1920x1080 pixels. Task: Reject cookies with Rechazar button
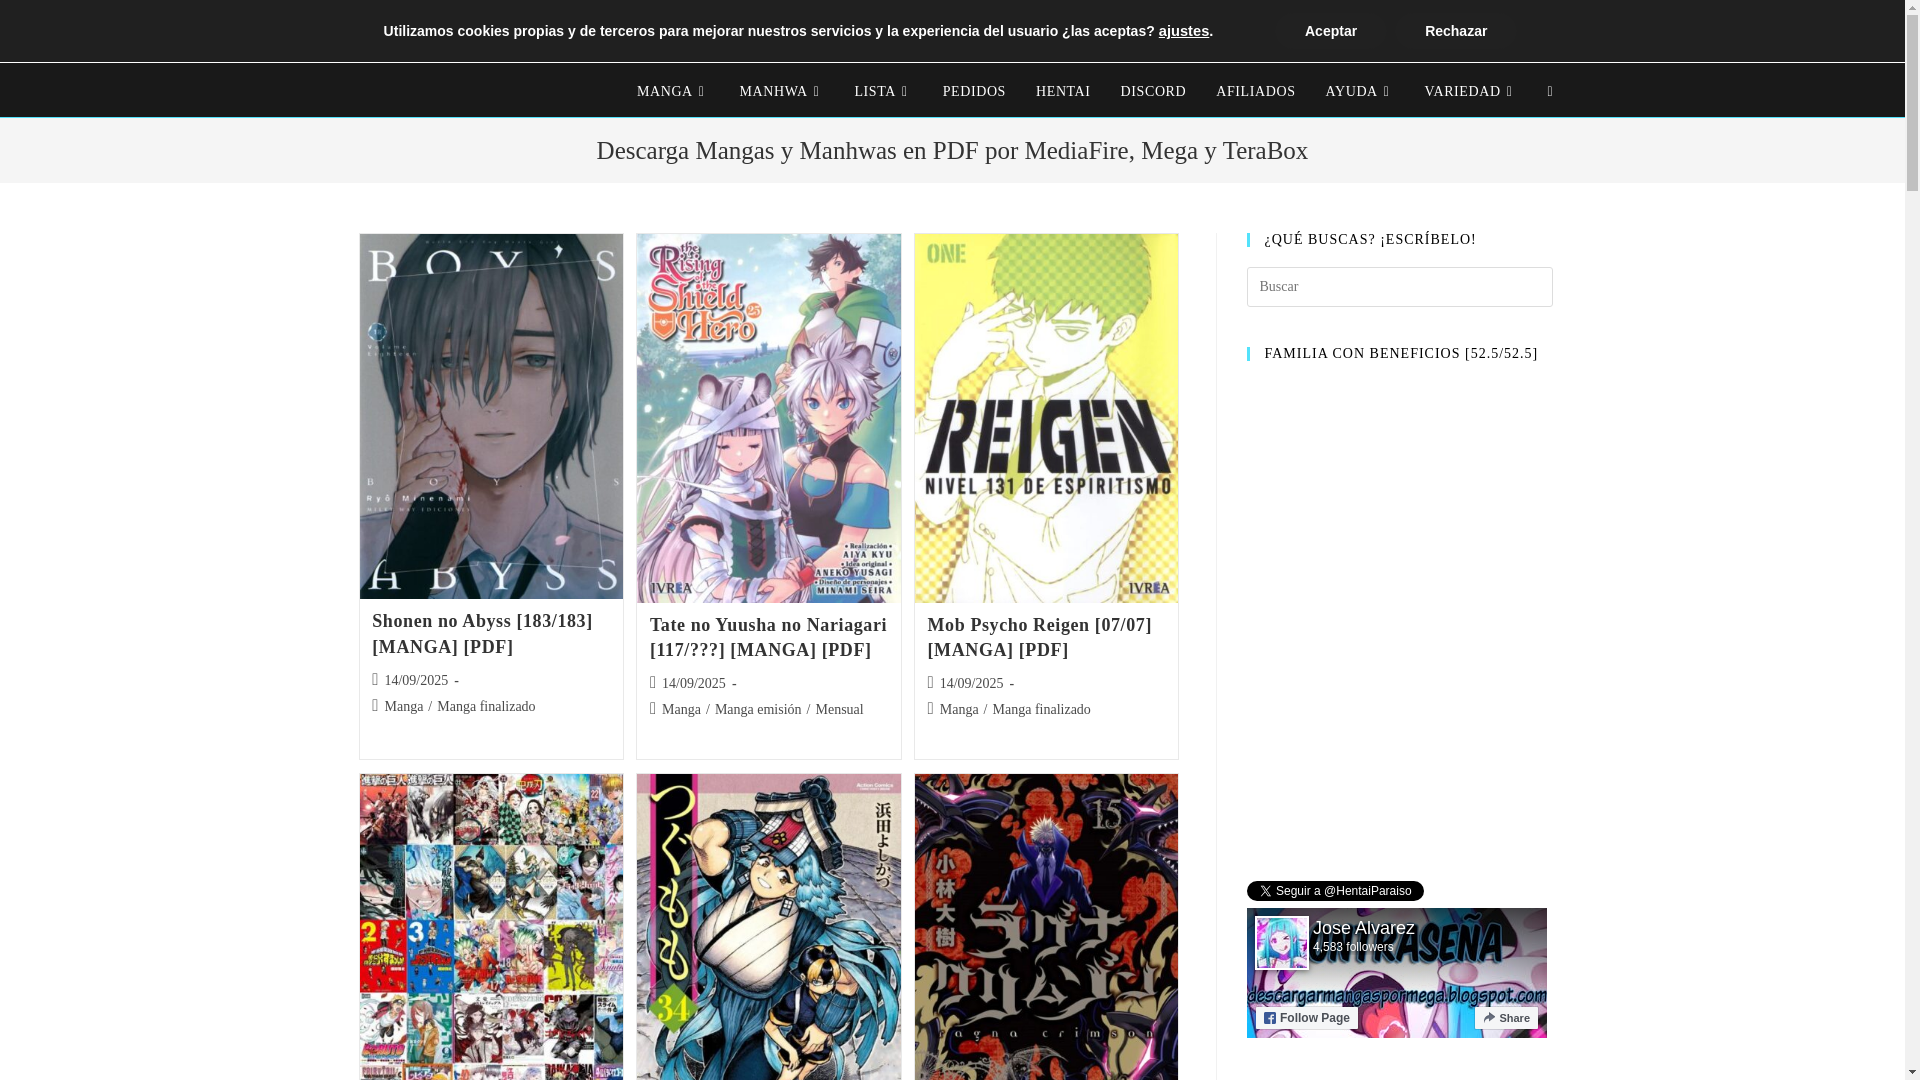coord(1455,31)
